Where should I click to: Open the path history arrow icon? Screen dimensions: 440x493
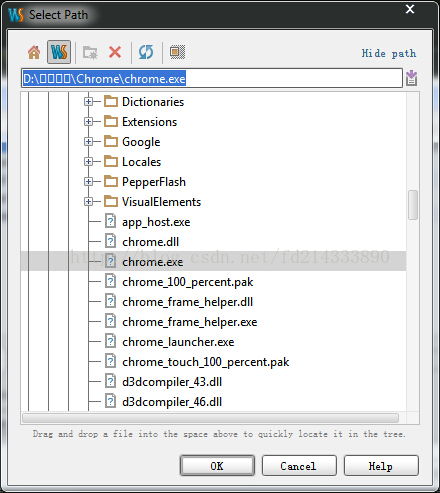click(412, 78)
